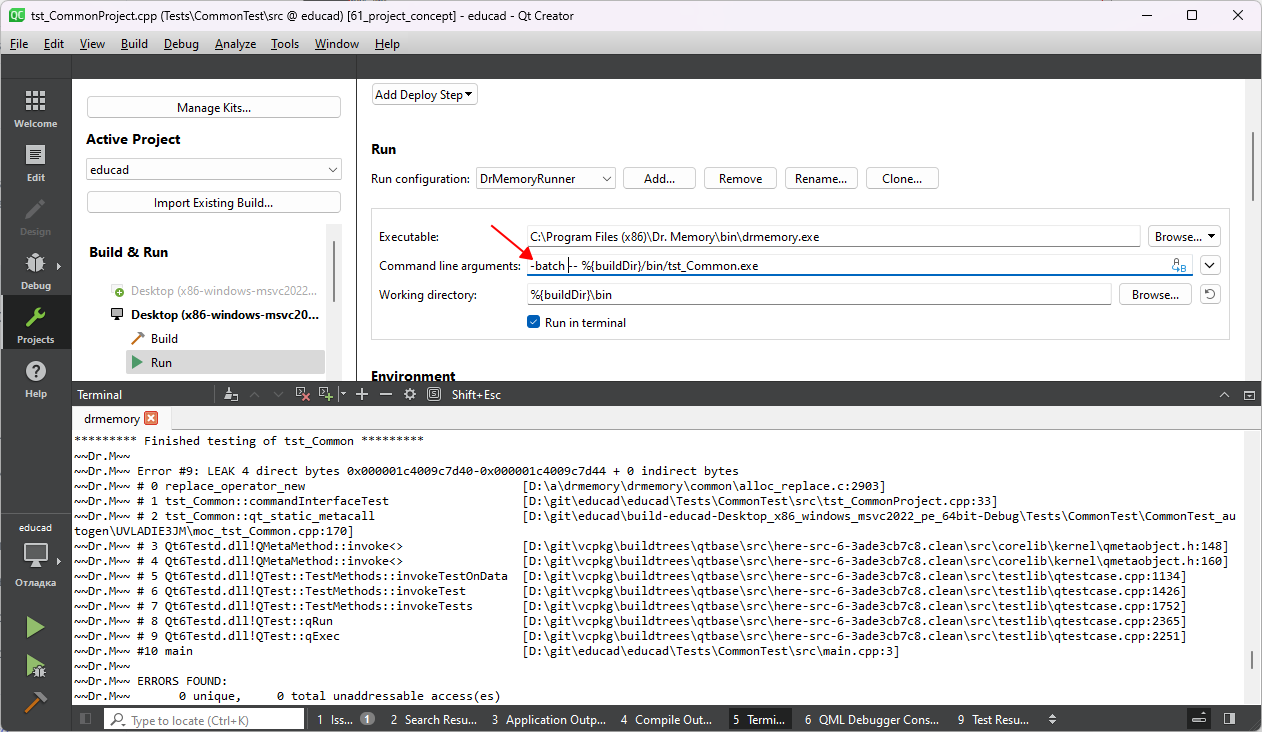Close the current terminal using the red-x icon
Screen dimensions: 1262x732
(303, 395)
